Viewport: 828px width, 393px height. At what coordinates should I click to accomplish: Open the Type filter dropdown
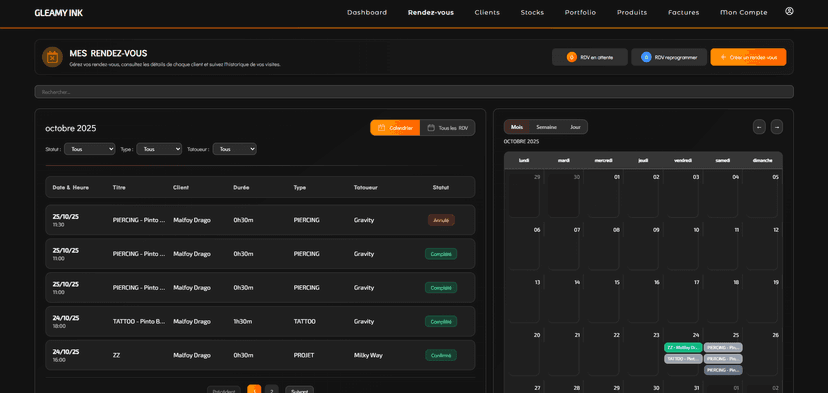pos(159,149)
